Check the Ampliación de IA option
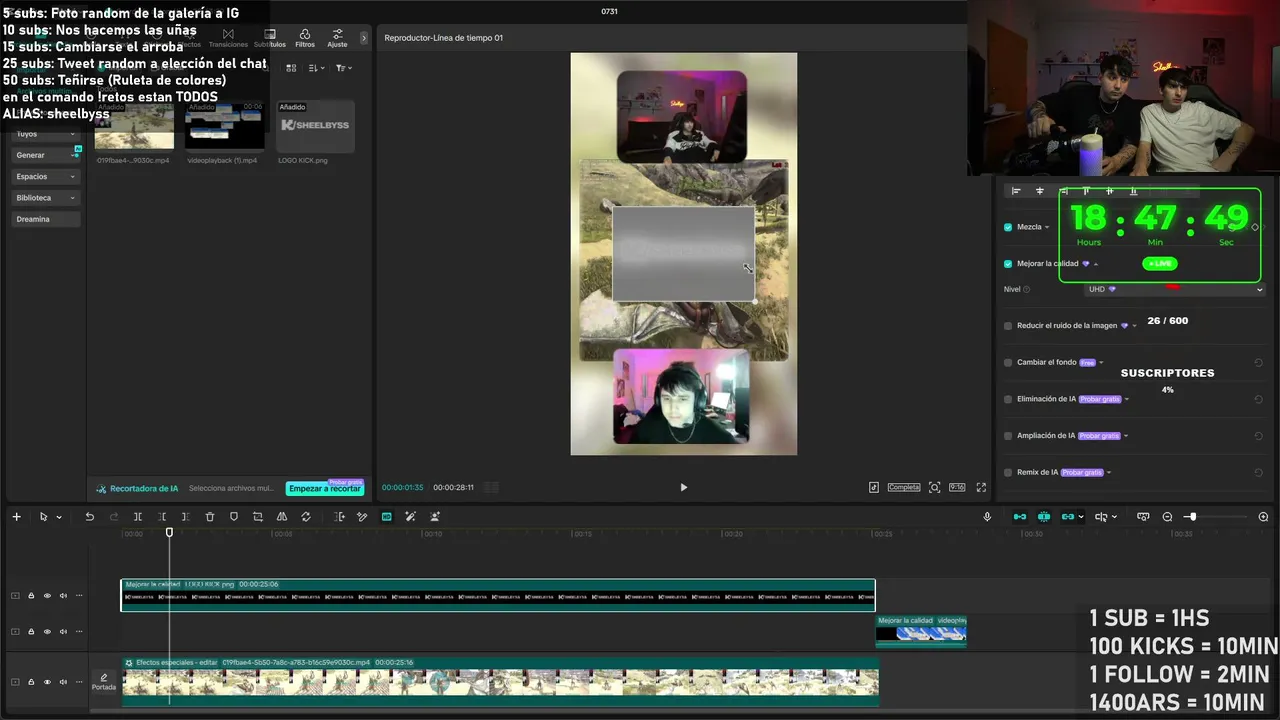This screenshot has height=720, width=1280. tap(1008, 436)
